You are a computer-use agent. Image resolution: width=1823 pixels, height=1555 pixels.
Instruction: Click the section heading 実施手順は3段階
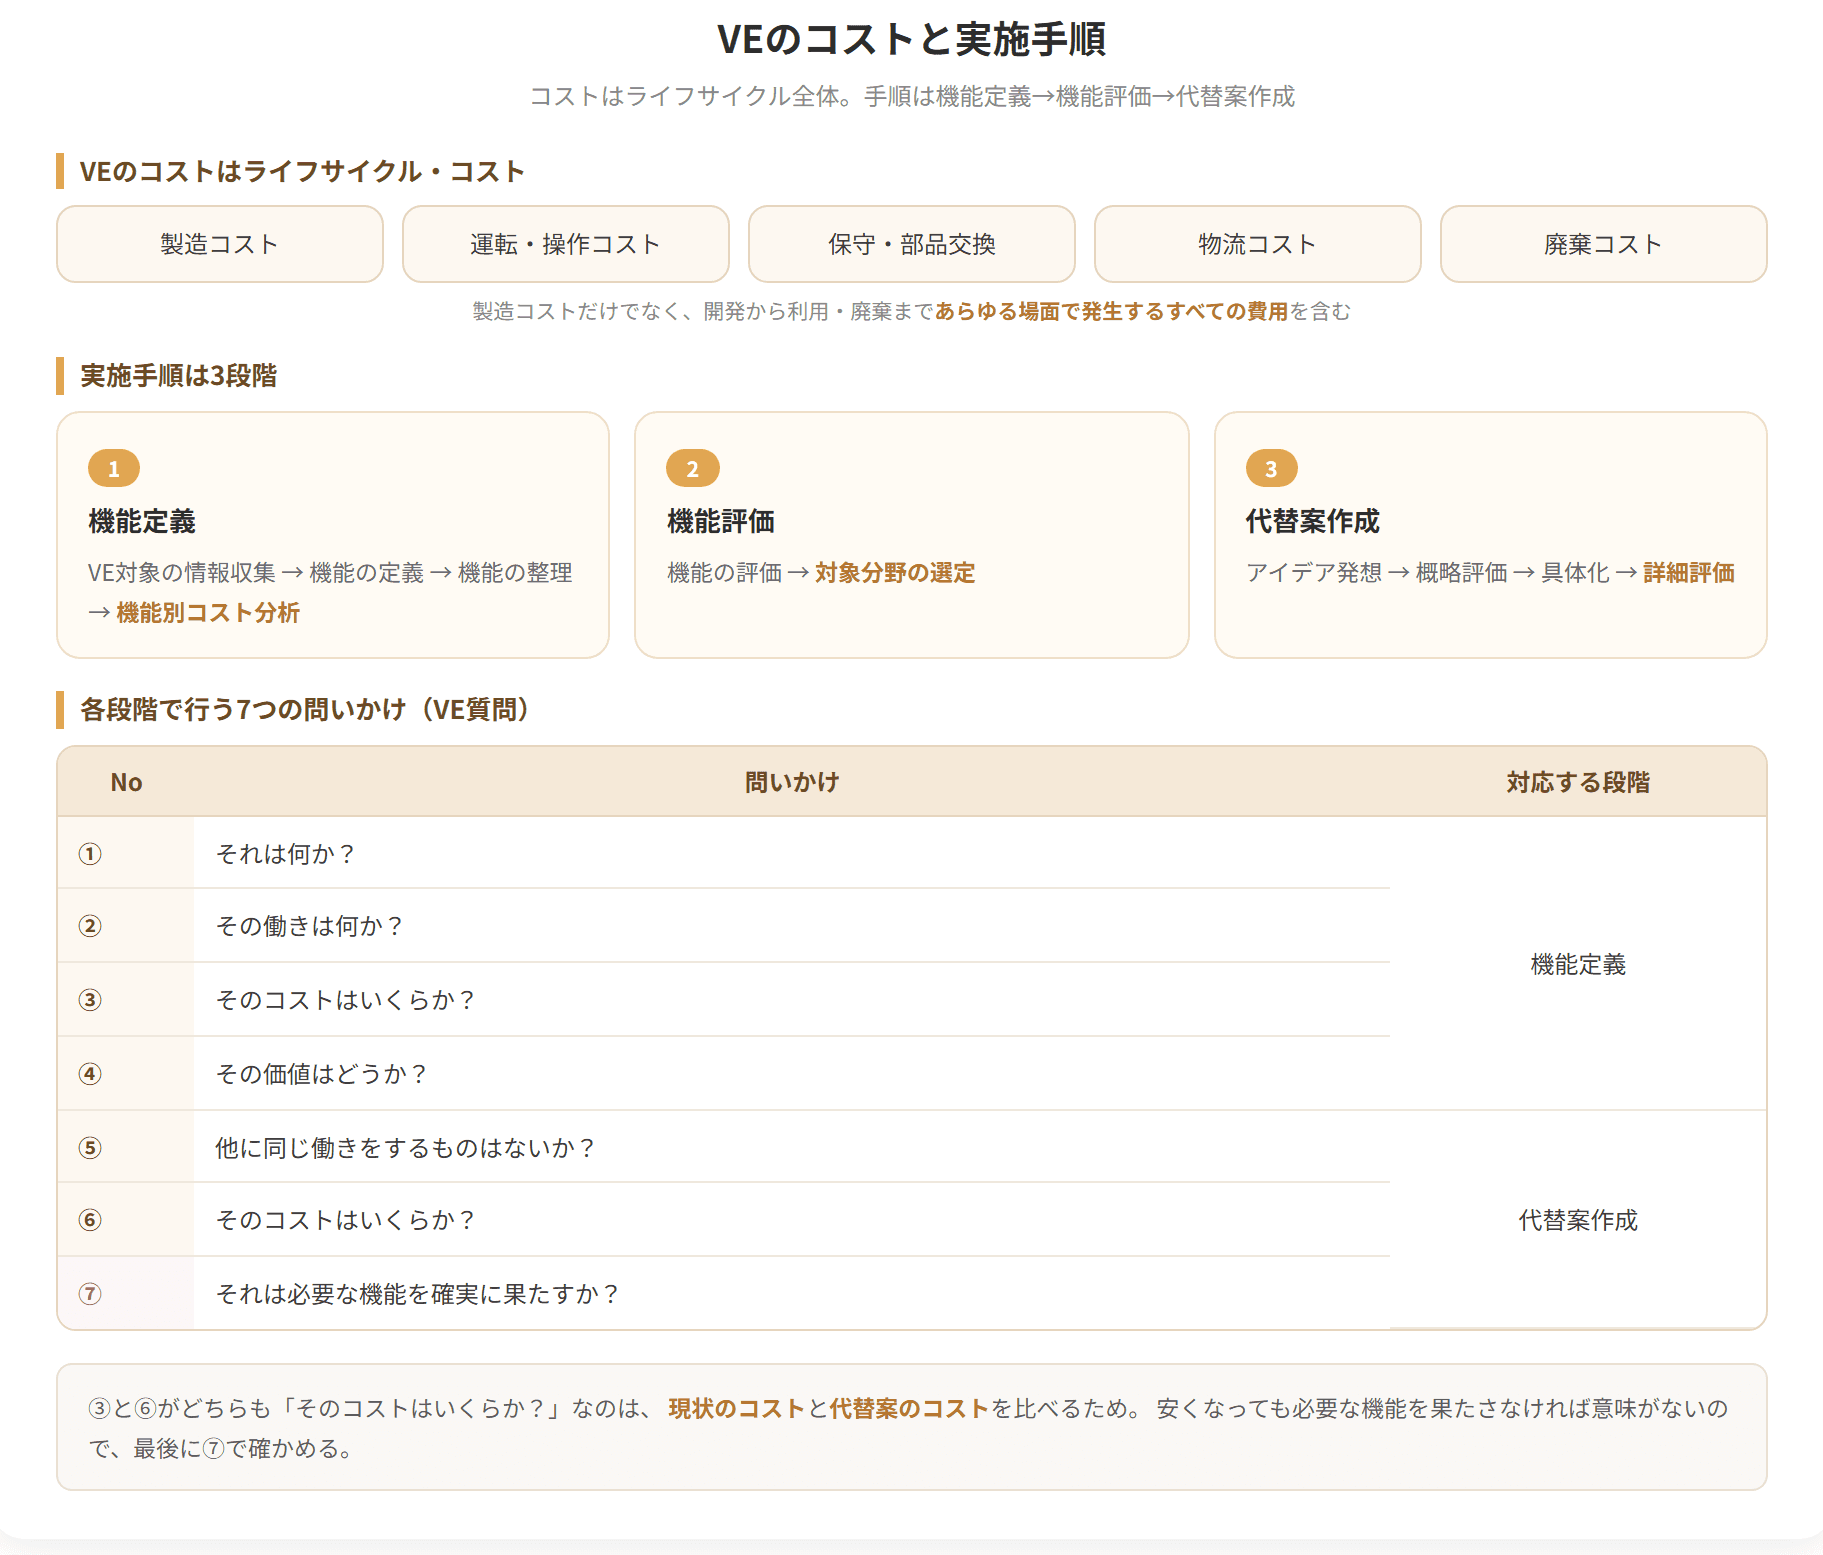coord(179,375)
